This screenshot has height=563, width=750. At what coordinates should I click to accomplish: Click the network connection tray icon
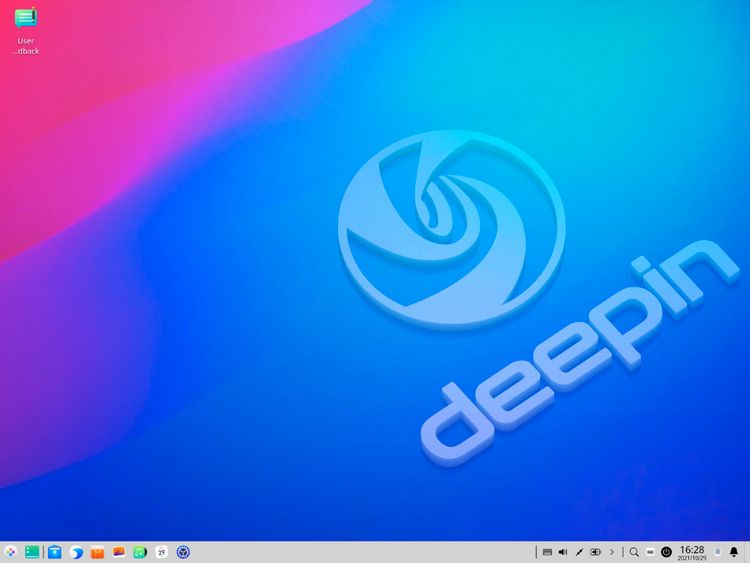point(579,552)
